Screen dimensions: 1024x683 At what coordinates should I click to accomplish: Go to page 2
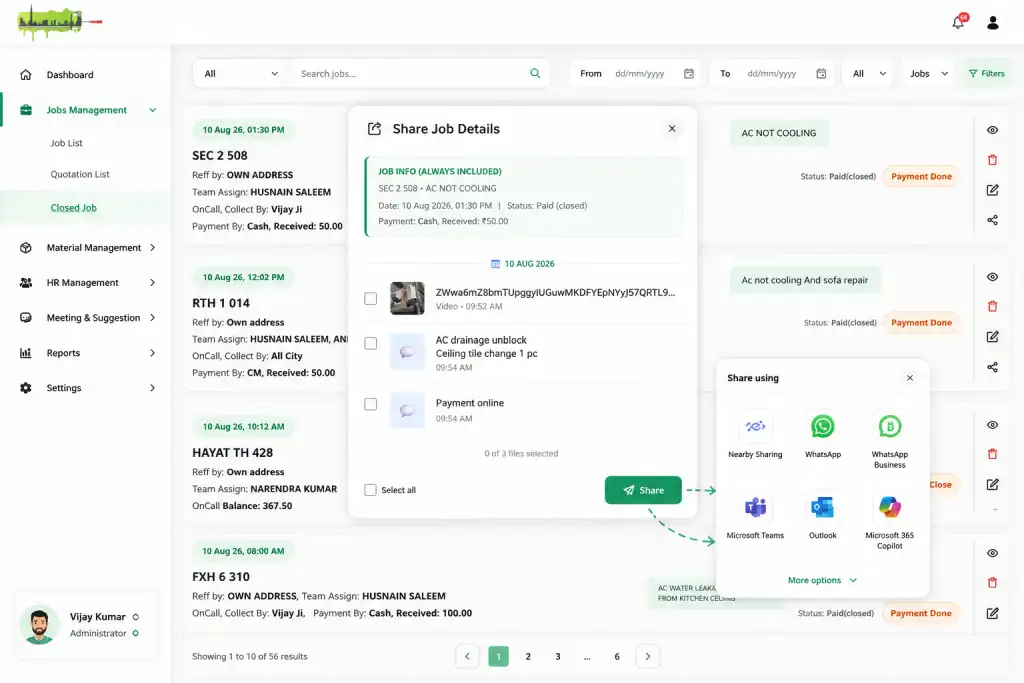click(x=528, y=656)
